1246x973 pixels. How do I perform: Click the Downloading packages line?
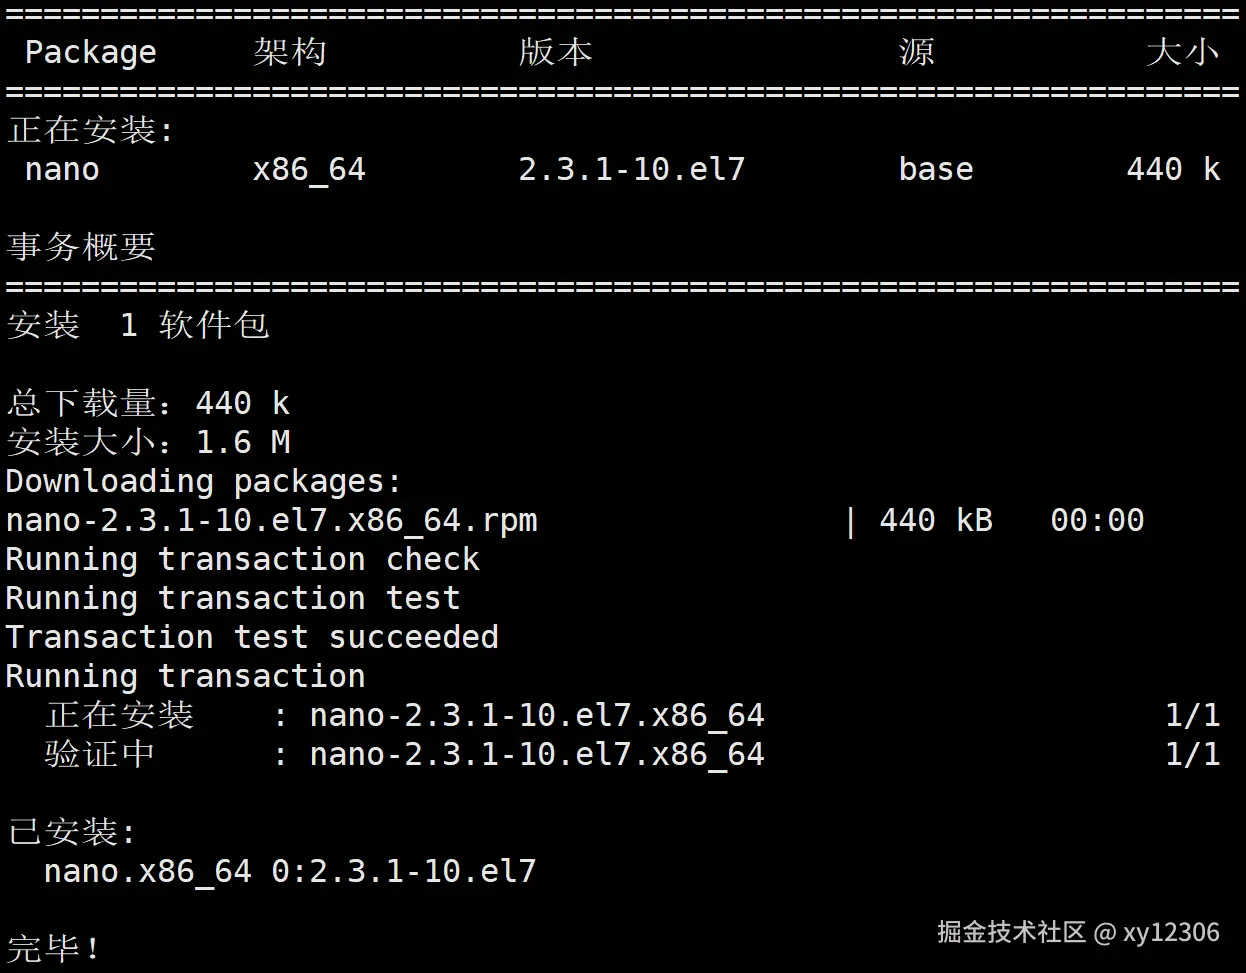coord(203,481)
